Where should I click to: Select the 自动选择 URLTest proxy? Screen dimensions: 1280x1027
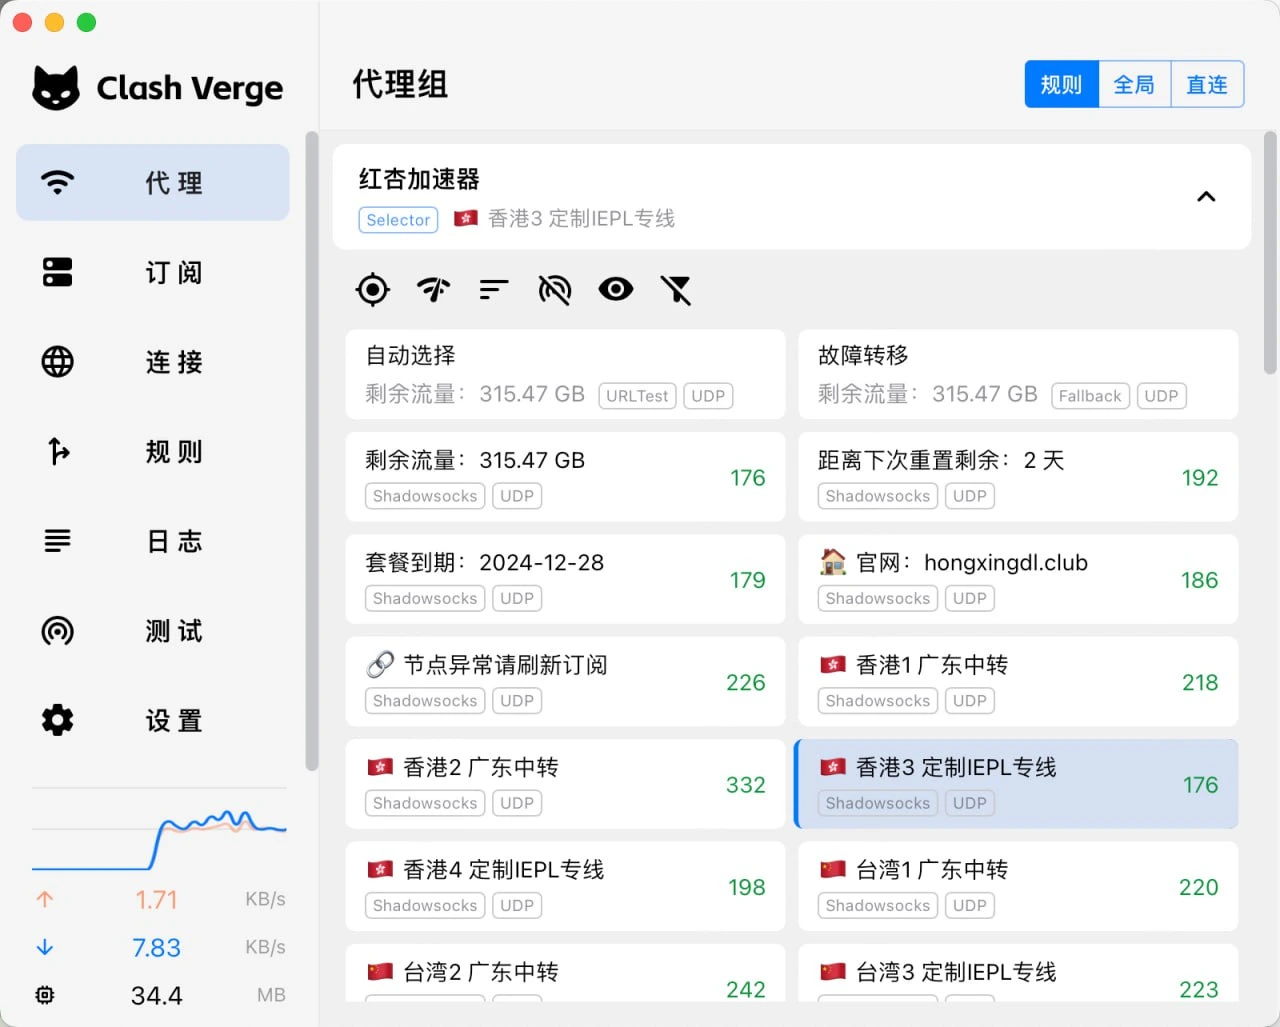coord(565,374)
